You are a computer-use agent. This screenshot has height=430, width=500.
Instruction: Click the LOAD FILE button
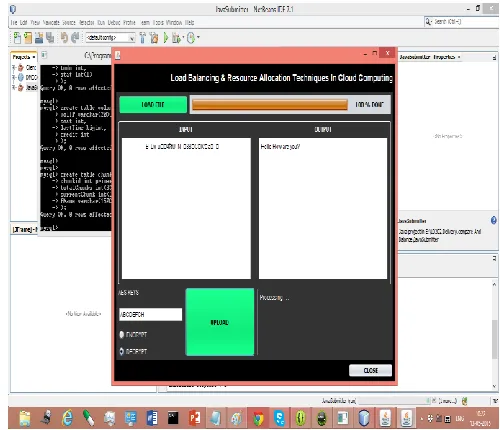153,105
